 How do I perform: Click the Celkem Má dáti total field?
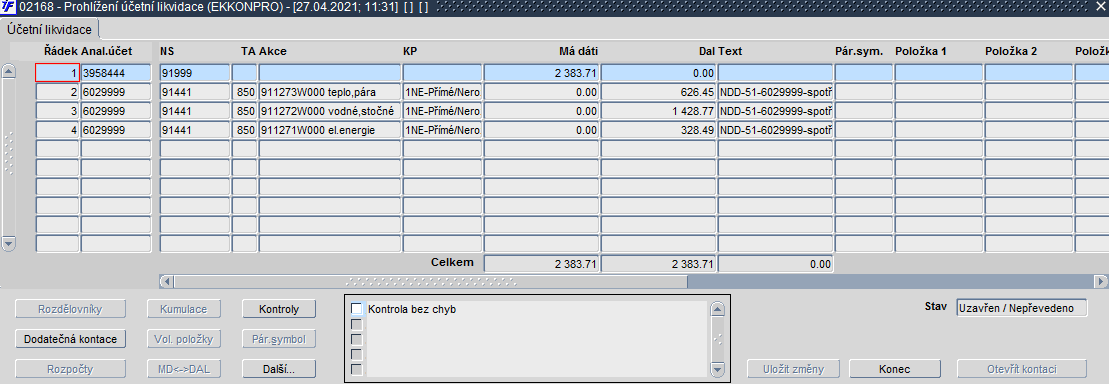(542, 264)
